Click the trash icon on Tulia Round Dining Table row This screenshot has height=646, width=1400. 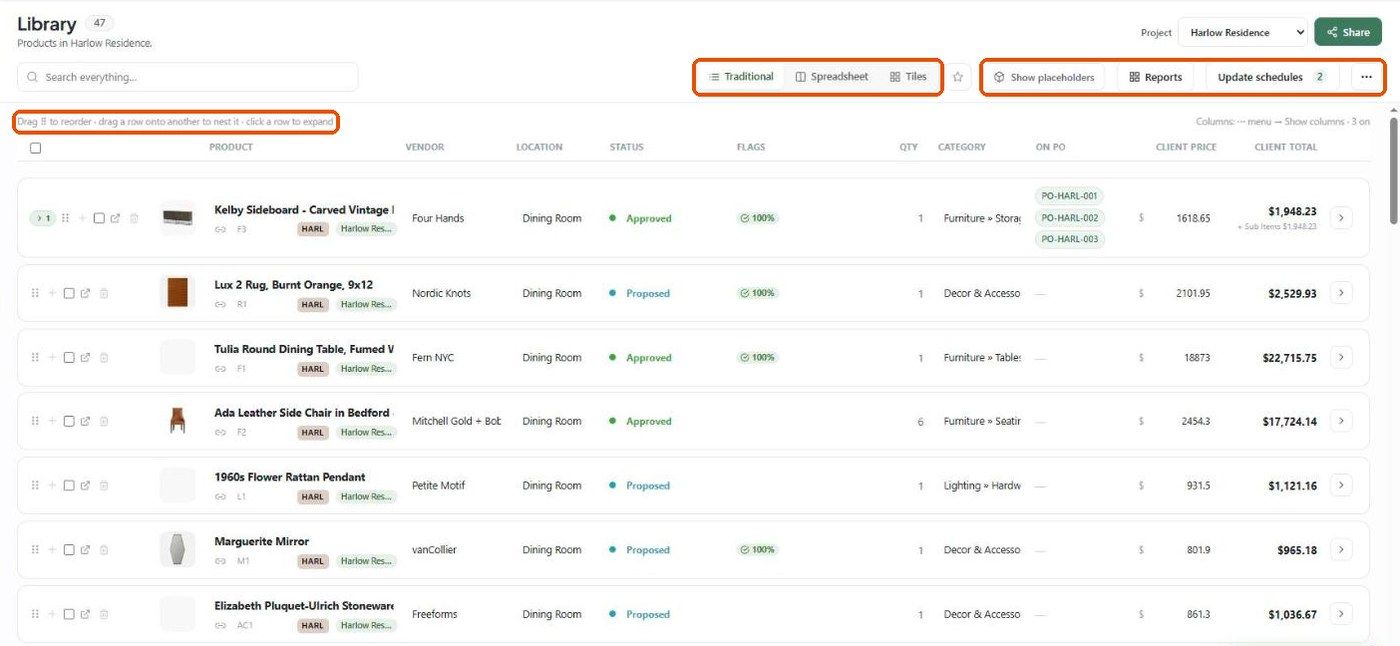pyautogui.click(x=104, y=357)
